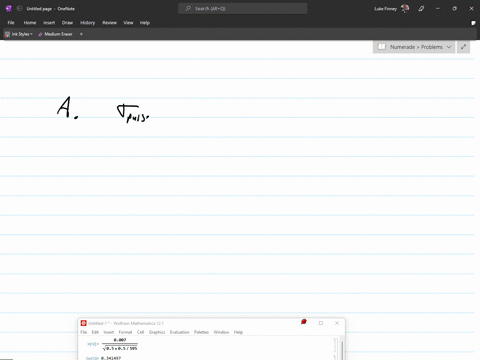This screenshot has width=480, height=360.
Task: Open the Help tab in OneNote
Action: click(145, 23)
